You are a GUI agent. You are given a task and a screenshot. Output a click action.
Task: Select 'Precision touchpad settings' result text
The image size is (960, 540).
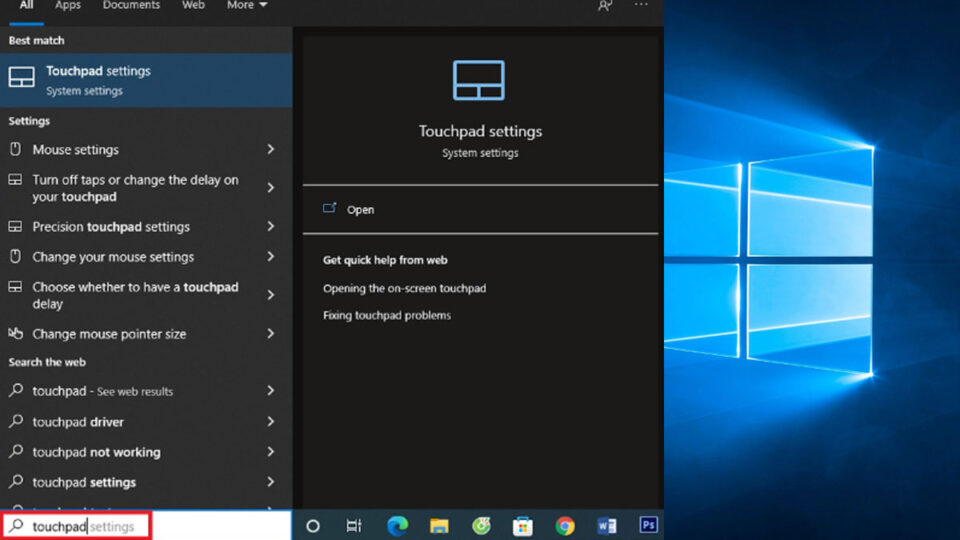click(111, 227)
